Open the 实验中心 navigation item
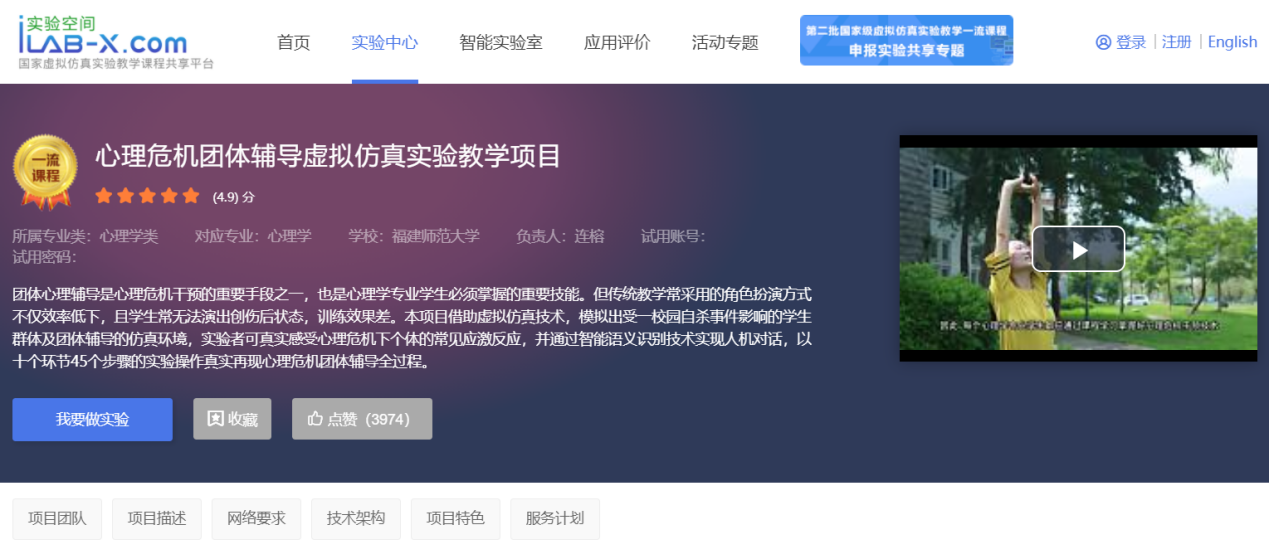 [384, 42]
